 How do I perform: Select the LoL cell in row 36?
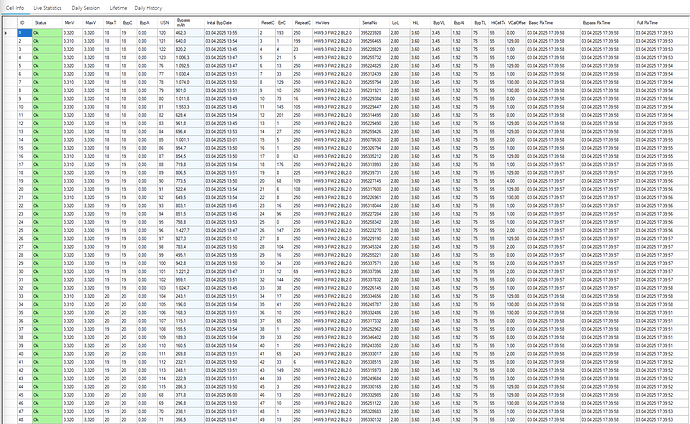pyautogui.click(x=399, y=321)
